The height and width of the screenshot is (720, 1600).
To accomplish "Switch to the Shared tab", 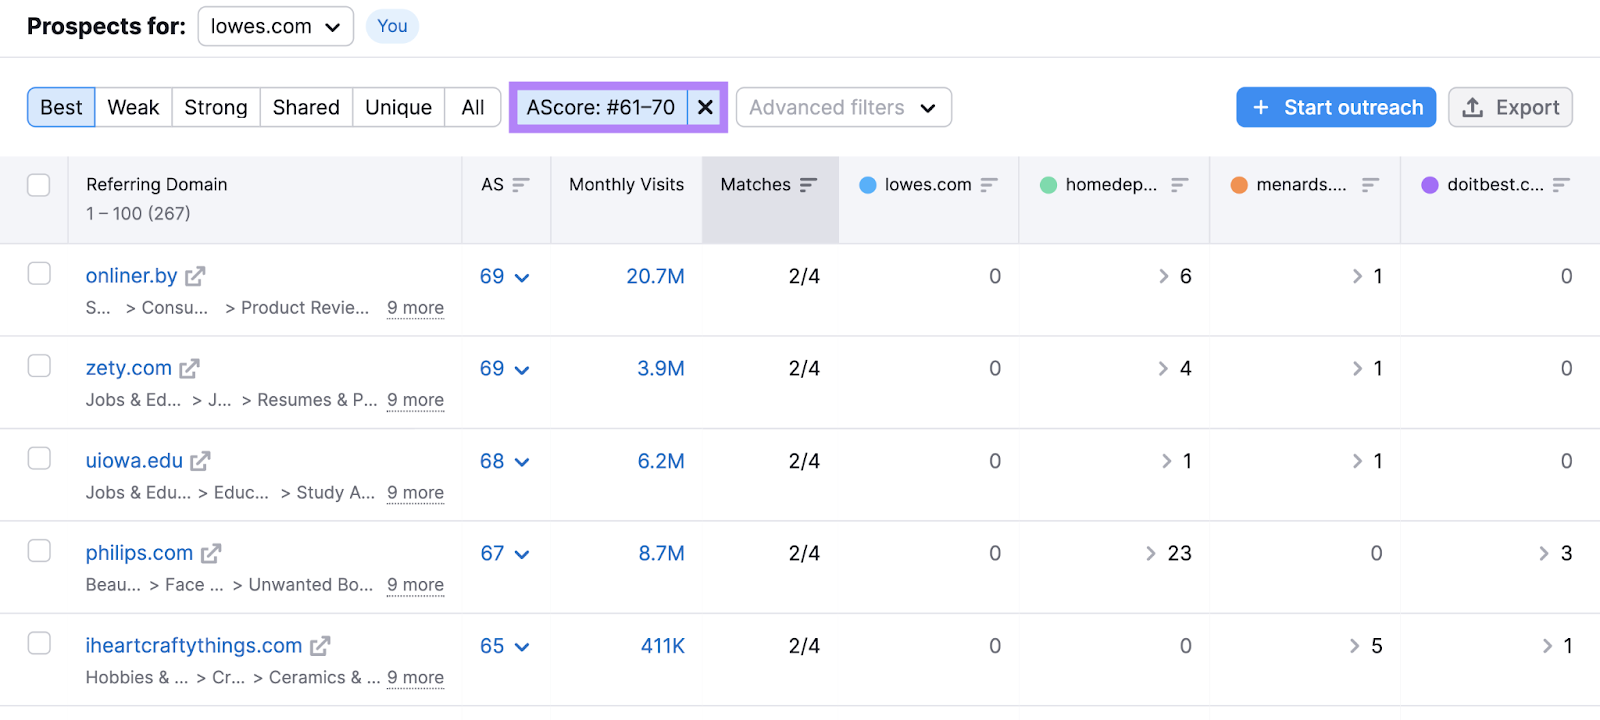I will click(306, 107).
